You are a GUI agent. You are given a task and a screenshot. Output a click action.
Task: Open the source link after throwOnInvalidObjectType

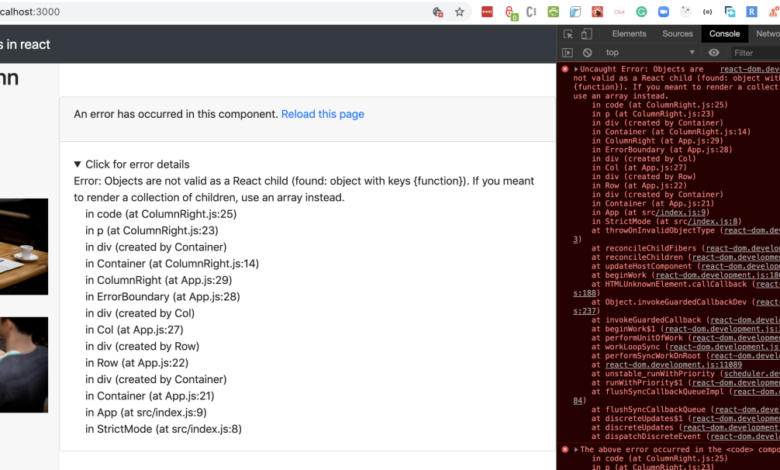tap(752, 230)
